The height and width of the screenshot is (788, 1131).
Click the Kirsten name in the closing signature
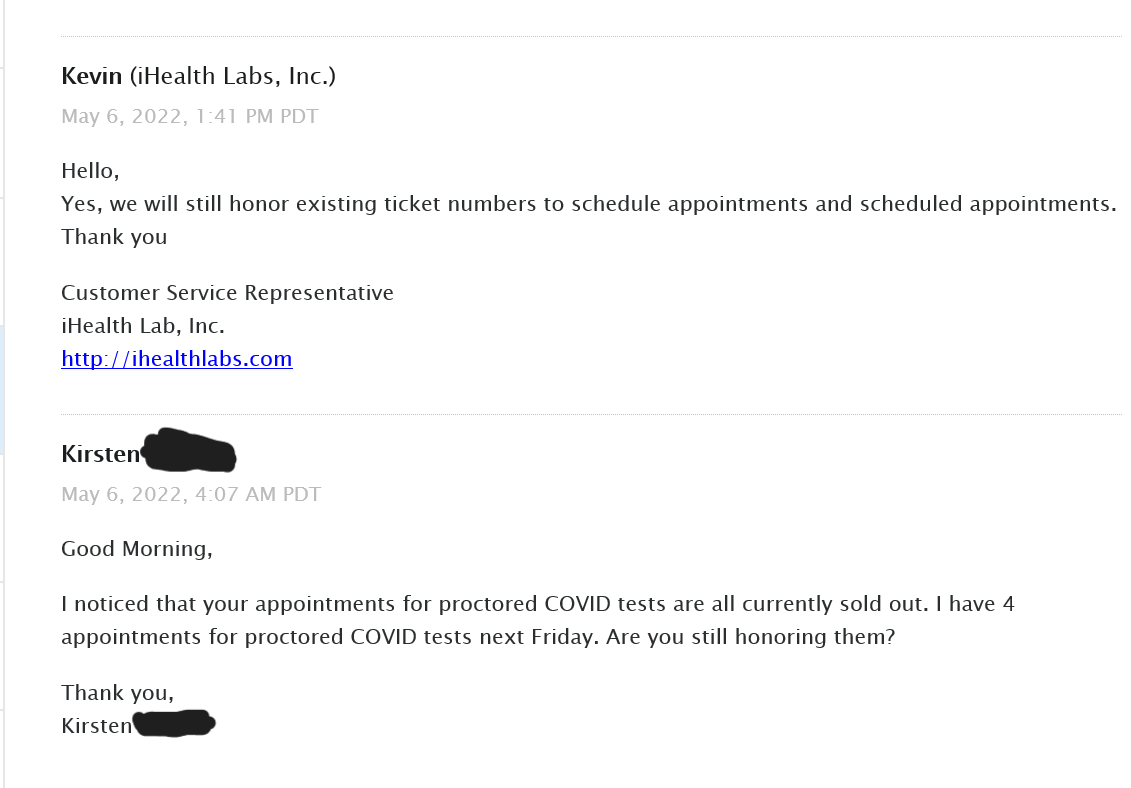[x=97, y=726]
